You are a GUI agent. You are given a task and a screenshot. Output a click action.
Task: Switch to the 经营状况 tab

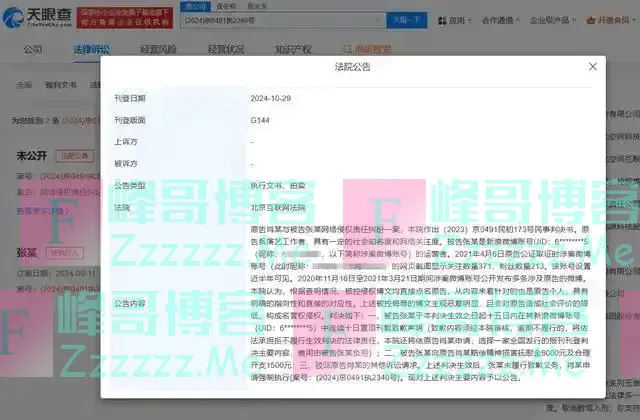click(226, 49)
